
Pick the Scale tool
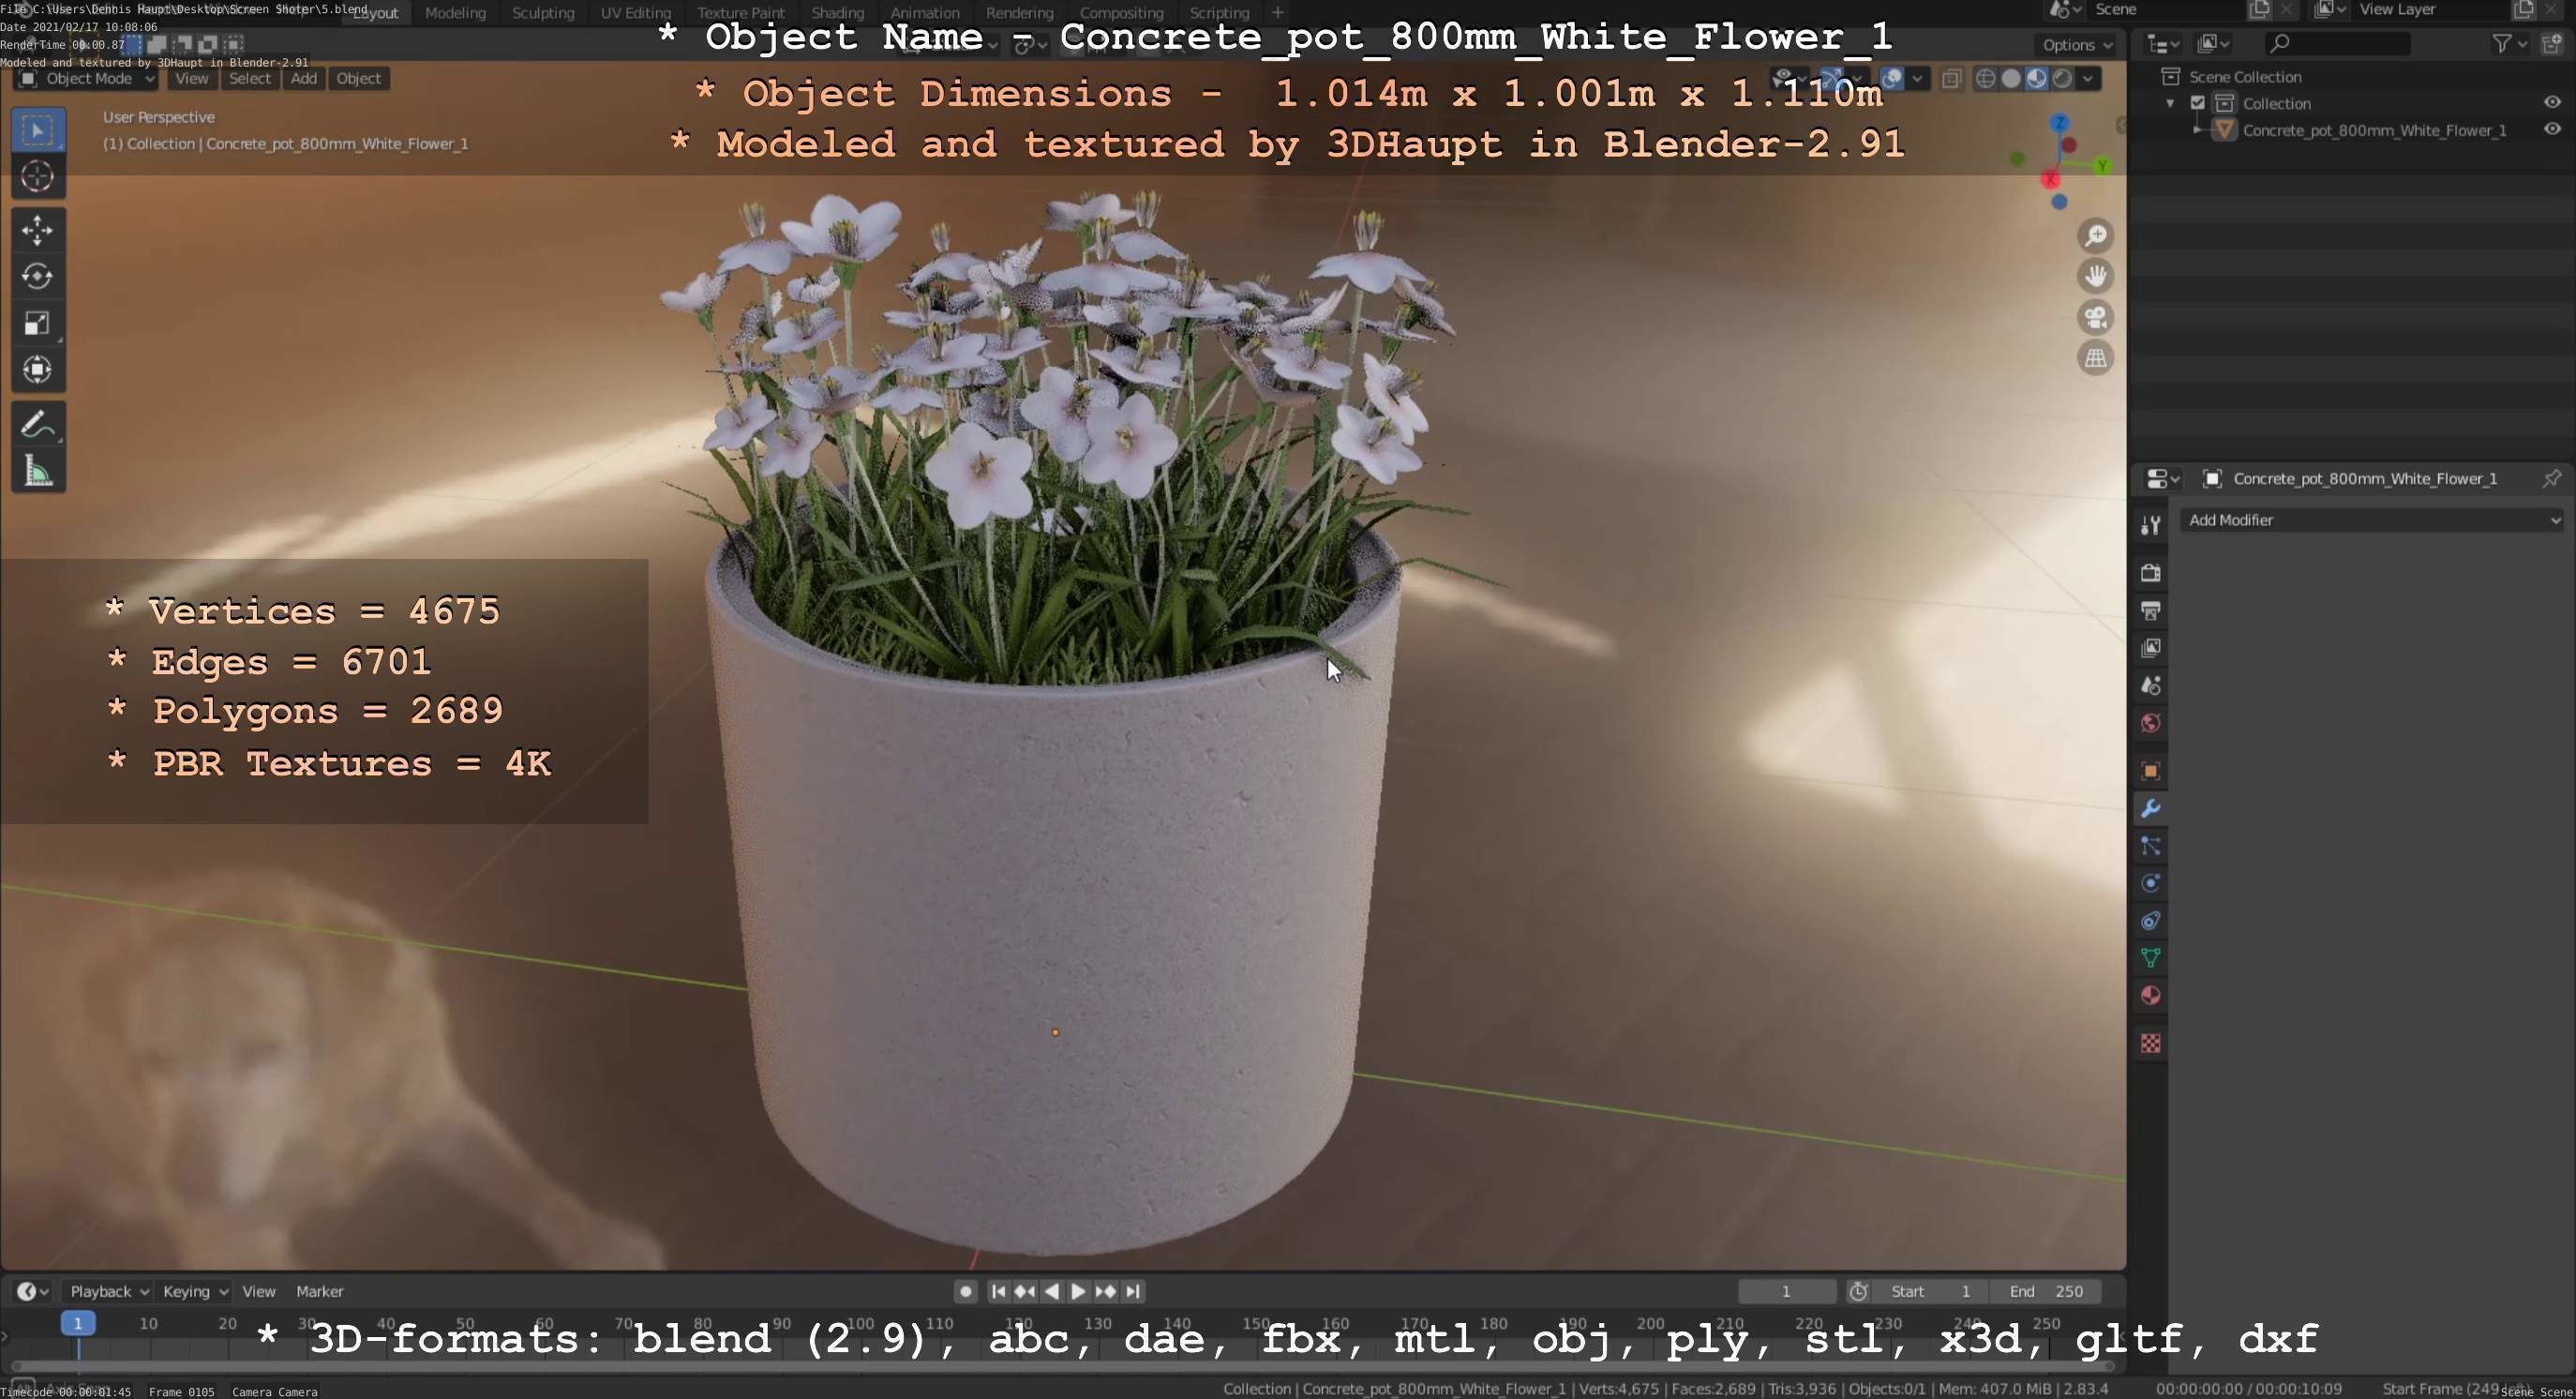click(38, 323)
